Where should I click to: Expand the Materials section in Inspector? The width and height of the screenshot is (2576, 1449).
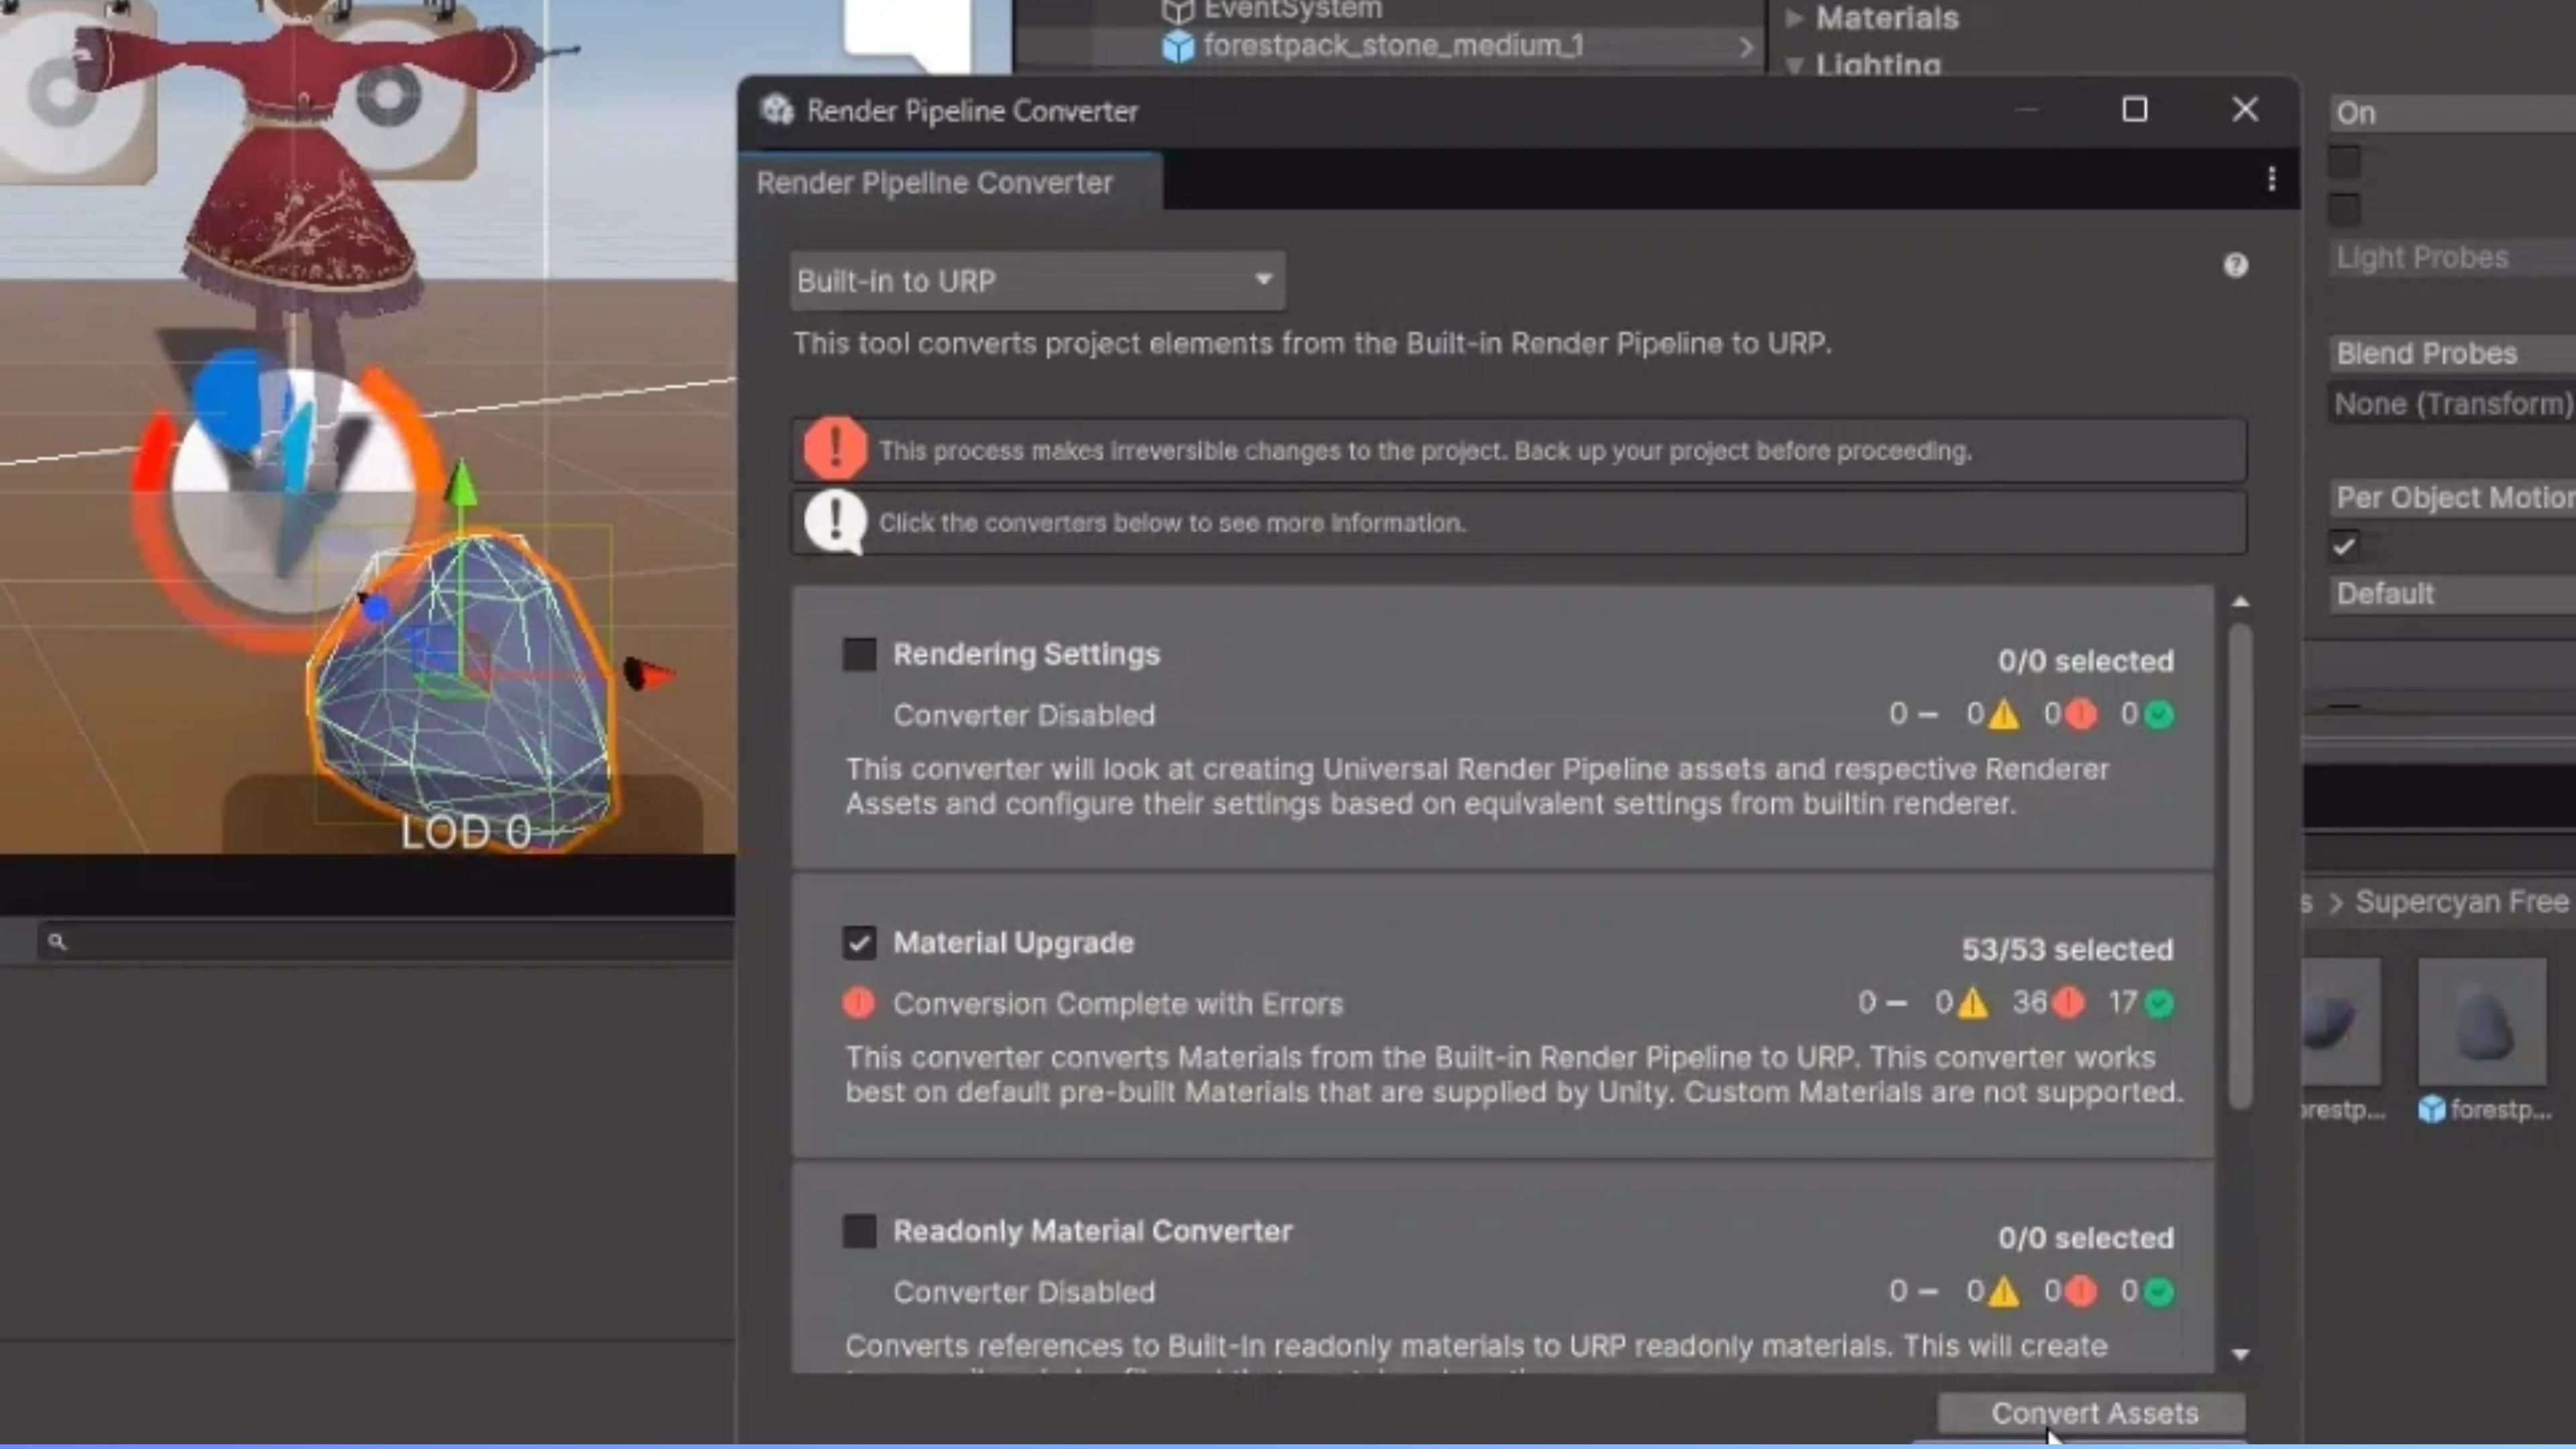pyautogui.click(x=1794, y=17)
